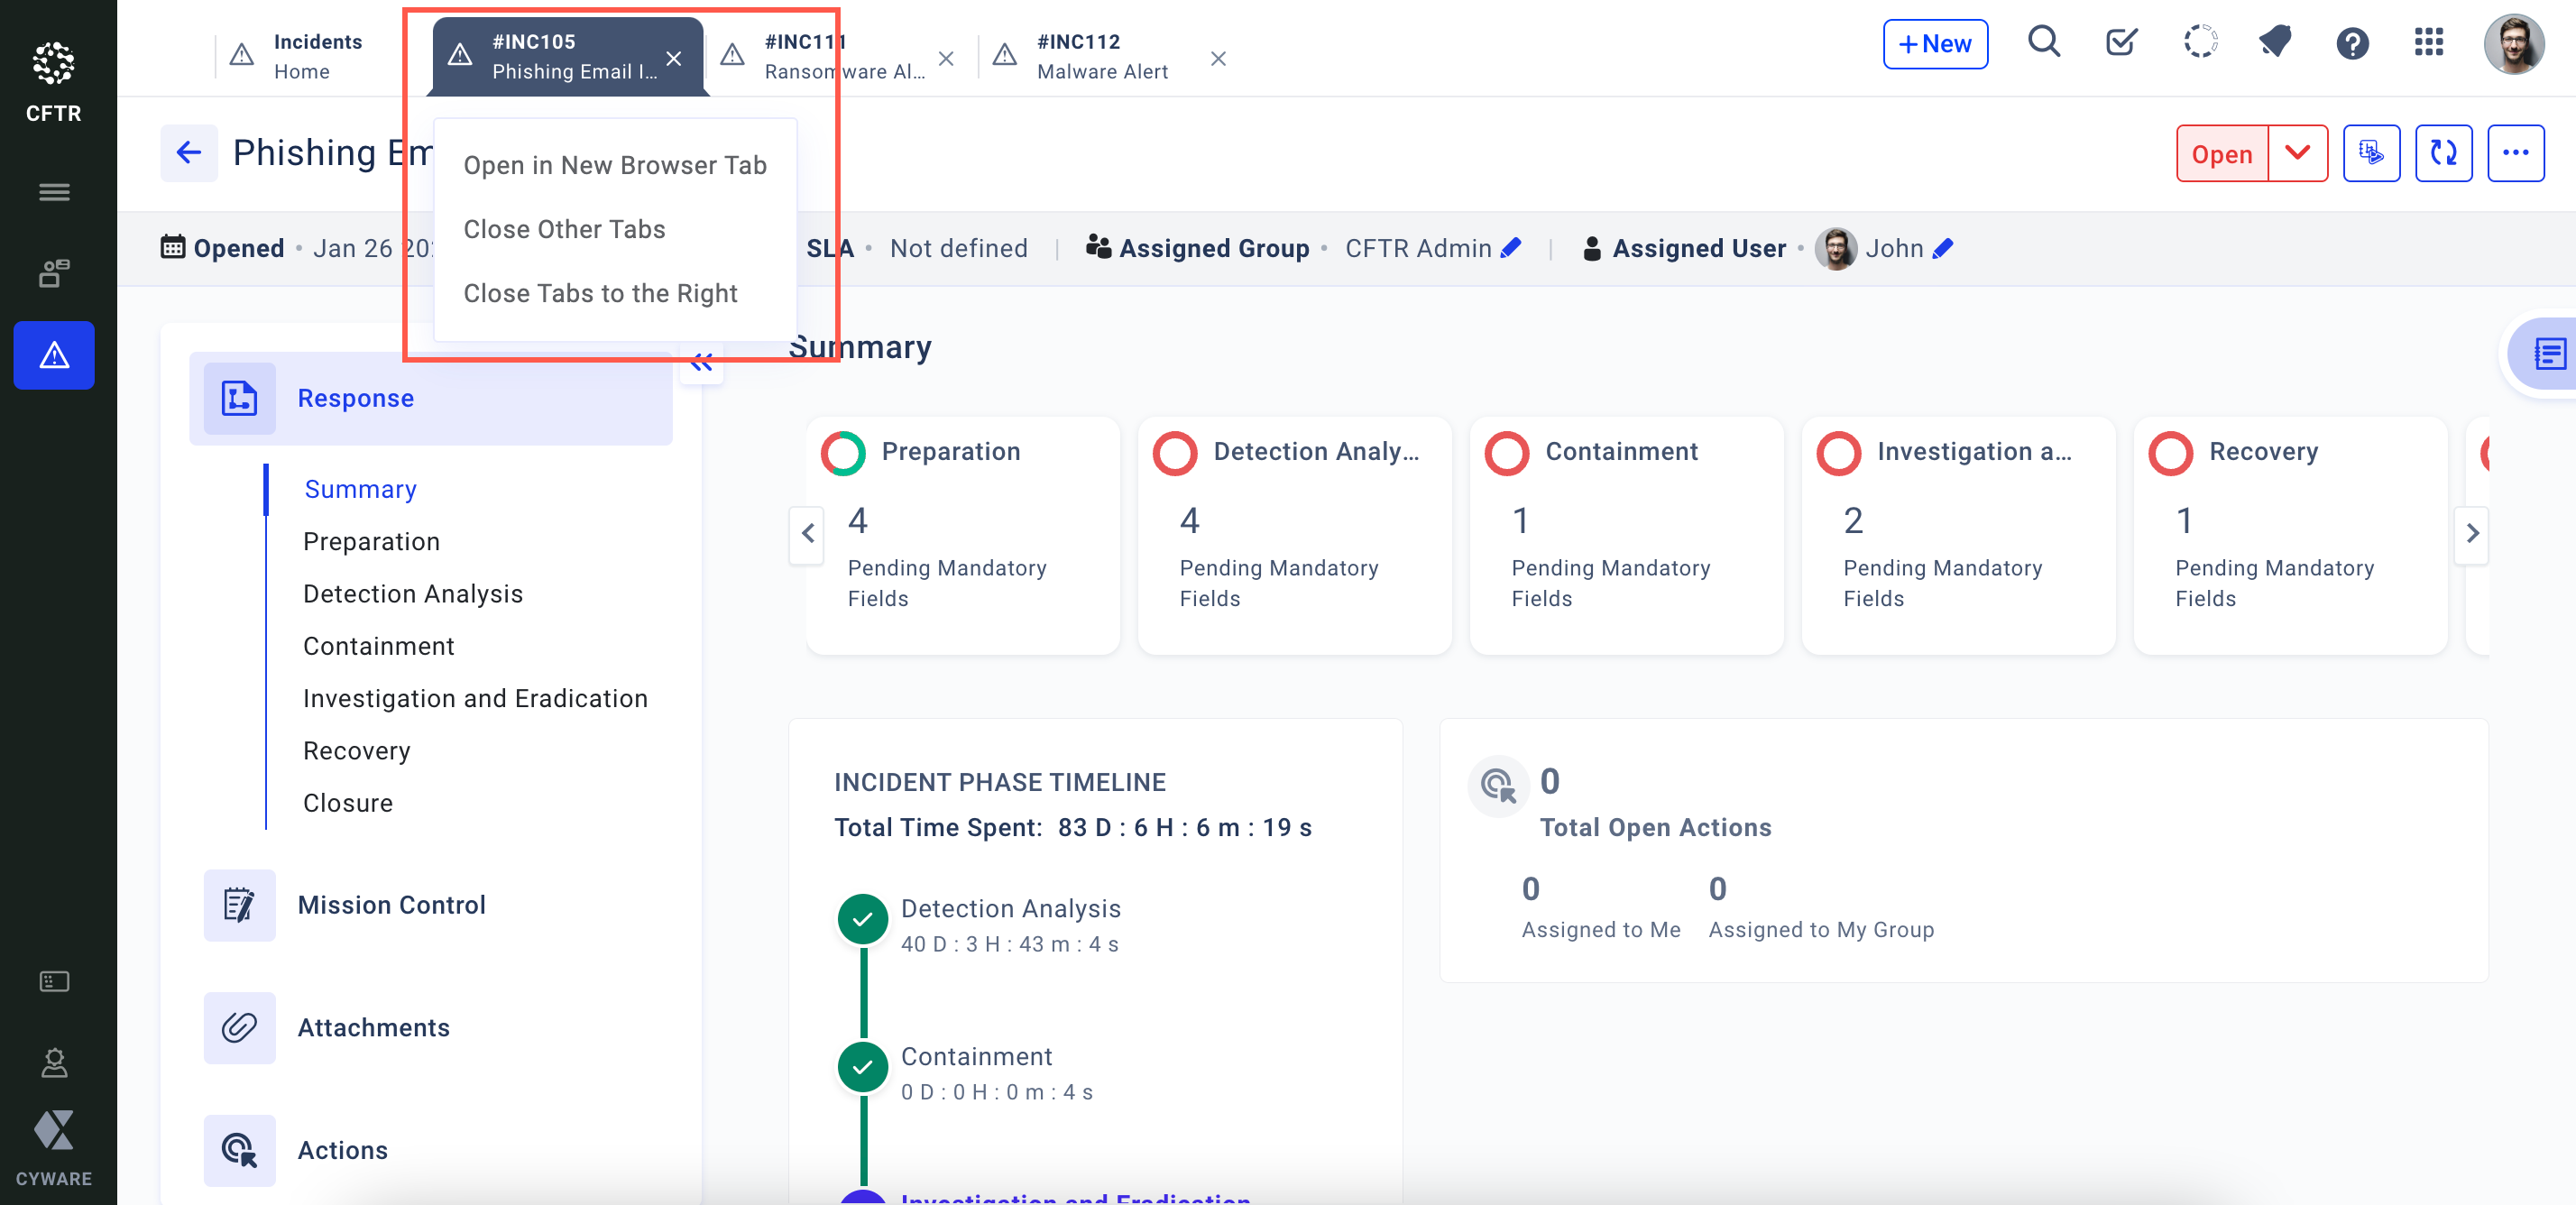Click the notifications bell icon
This screenshot has width=2576, height=1205.
point(2272,44)
